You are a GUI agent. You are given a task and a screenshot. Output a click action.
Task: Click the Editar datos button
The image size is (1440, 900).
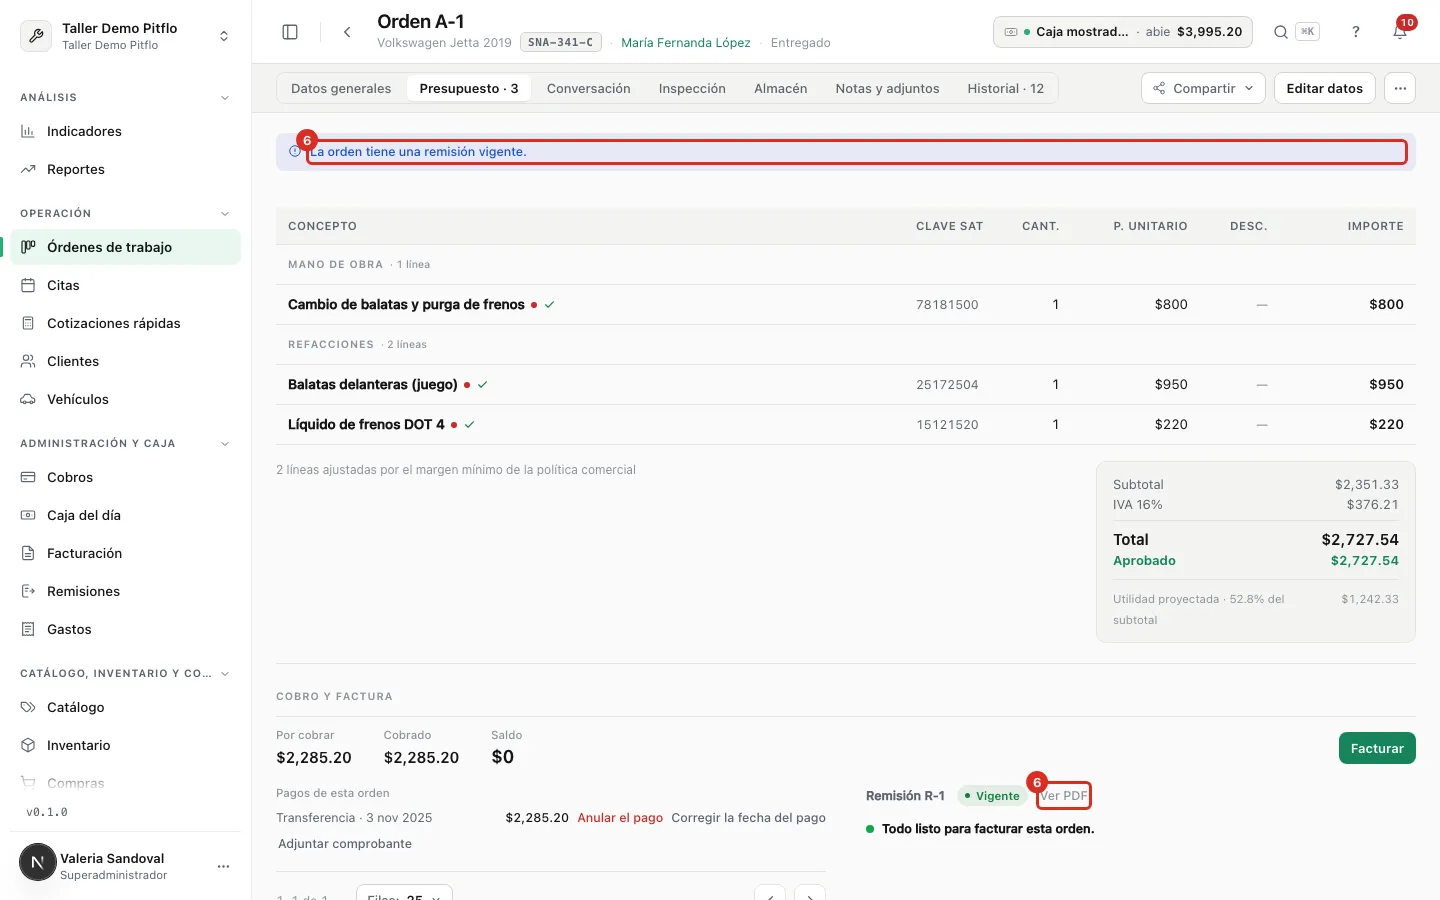point(1324,88)
